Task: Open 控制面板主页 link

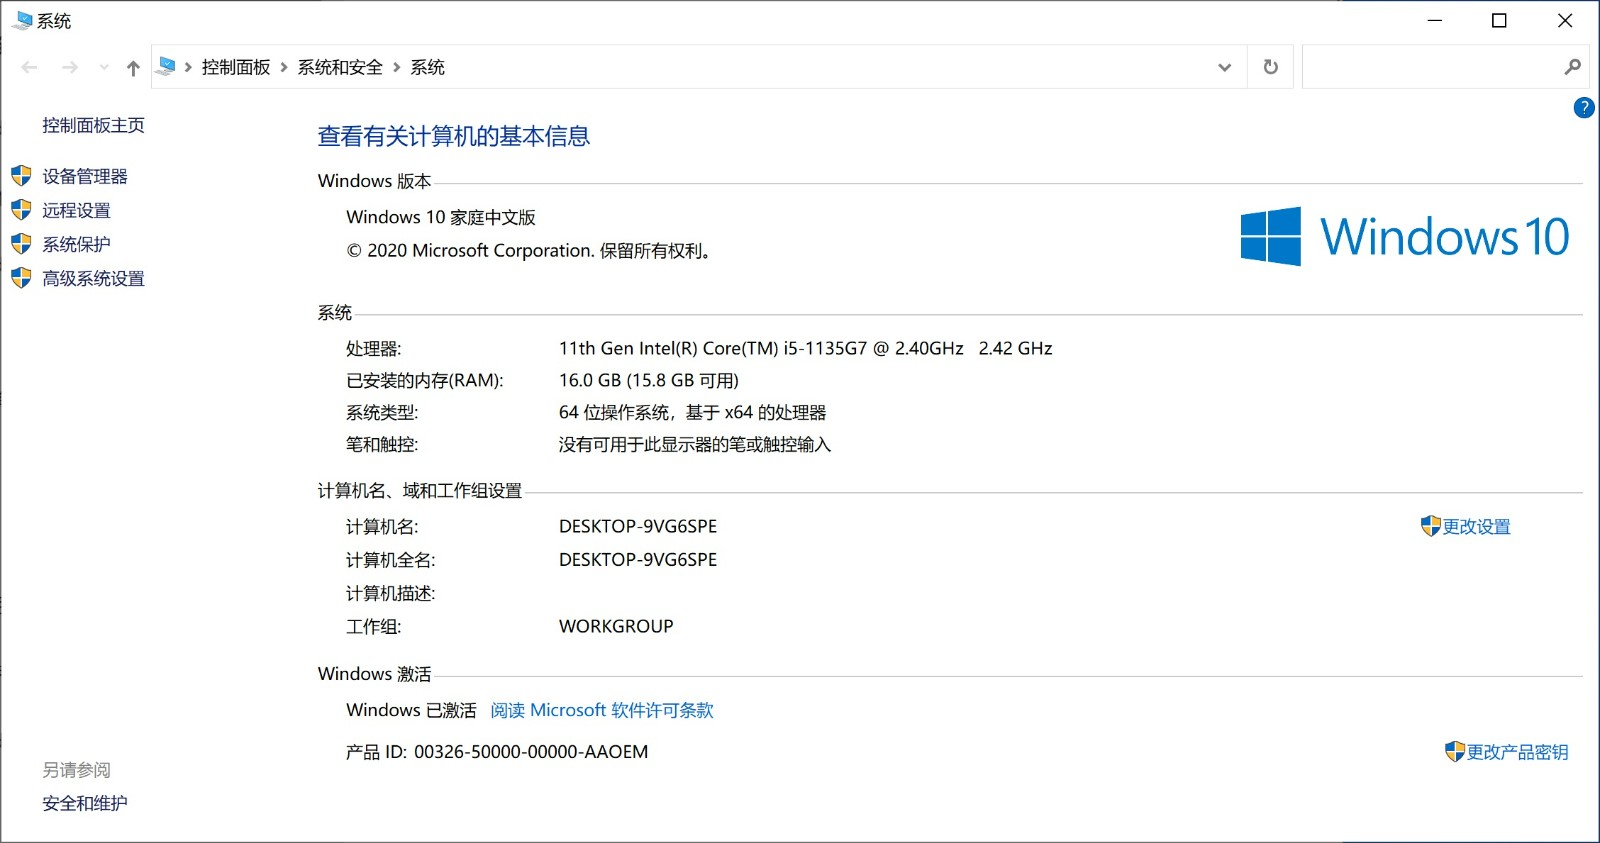Action: [93, 125]
